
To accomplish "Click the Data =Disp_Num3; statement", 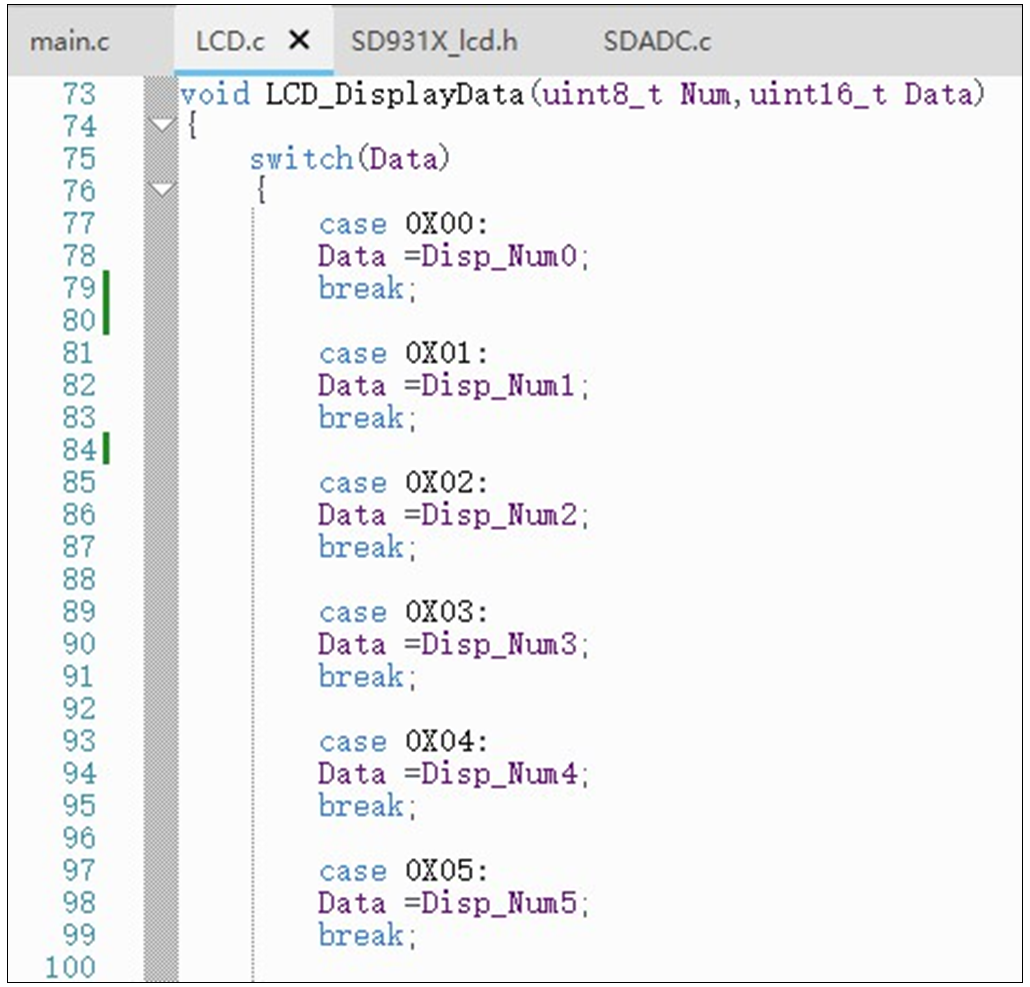I will tap(453, 644).
